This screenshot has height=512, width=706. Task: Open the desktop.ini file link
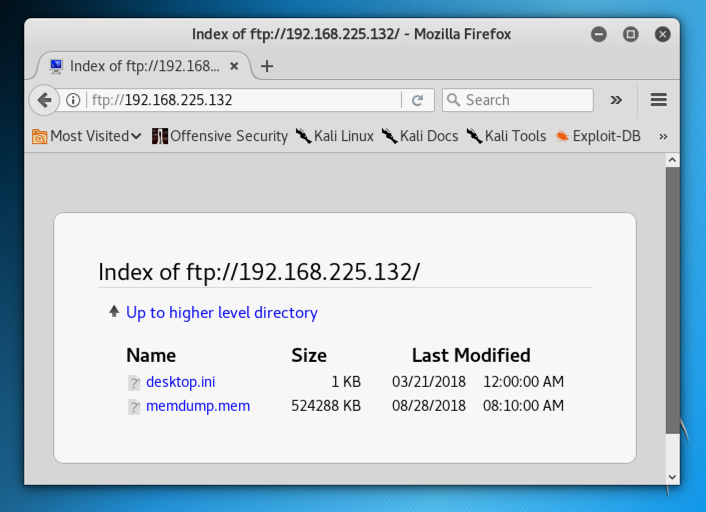pos(180,381)
